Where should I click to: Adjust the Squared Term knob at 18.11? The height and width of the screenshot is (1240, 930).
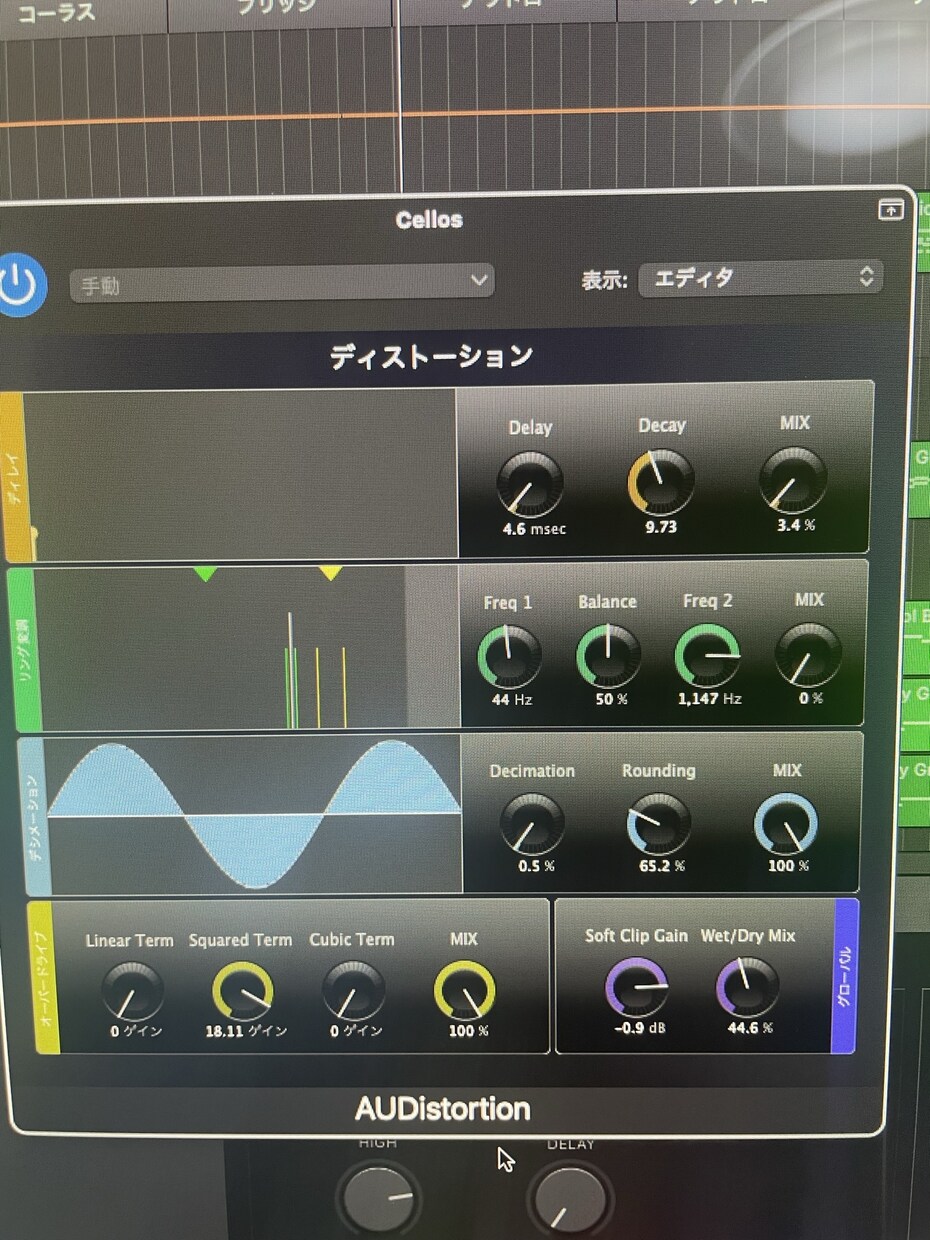tap(242, 992)
